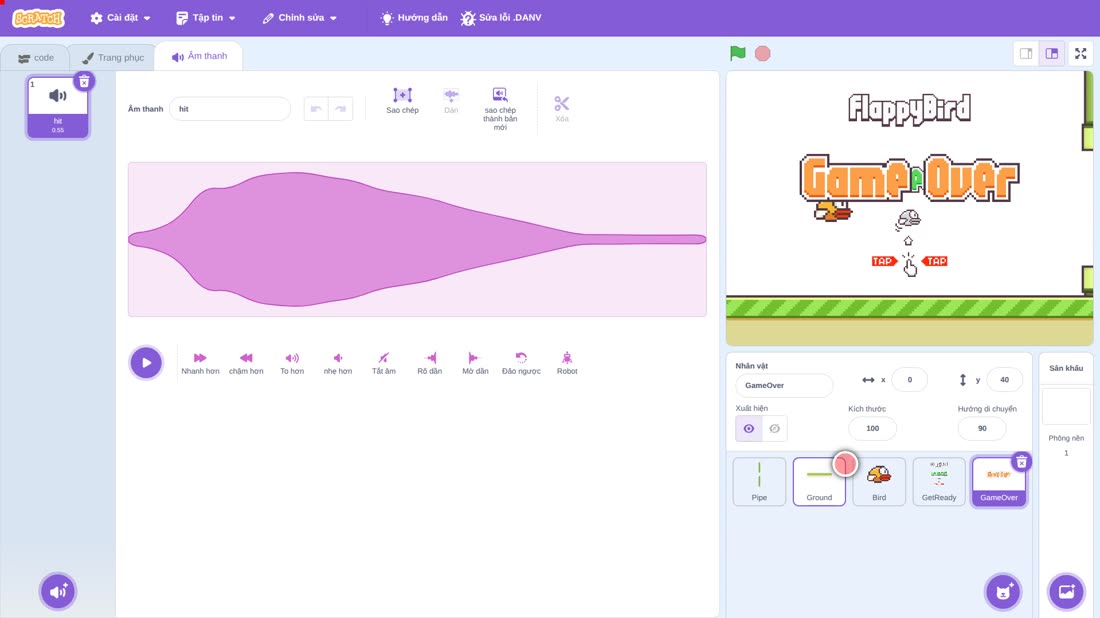Click the Sửa lỗi .DANV button
Viewport: 1100px width, 618px height.
[501, 18]
